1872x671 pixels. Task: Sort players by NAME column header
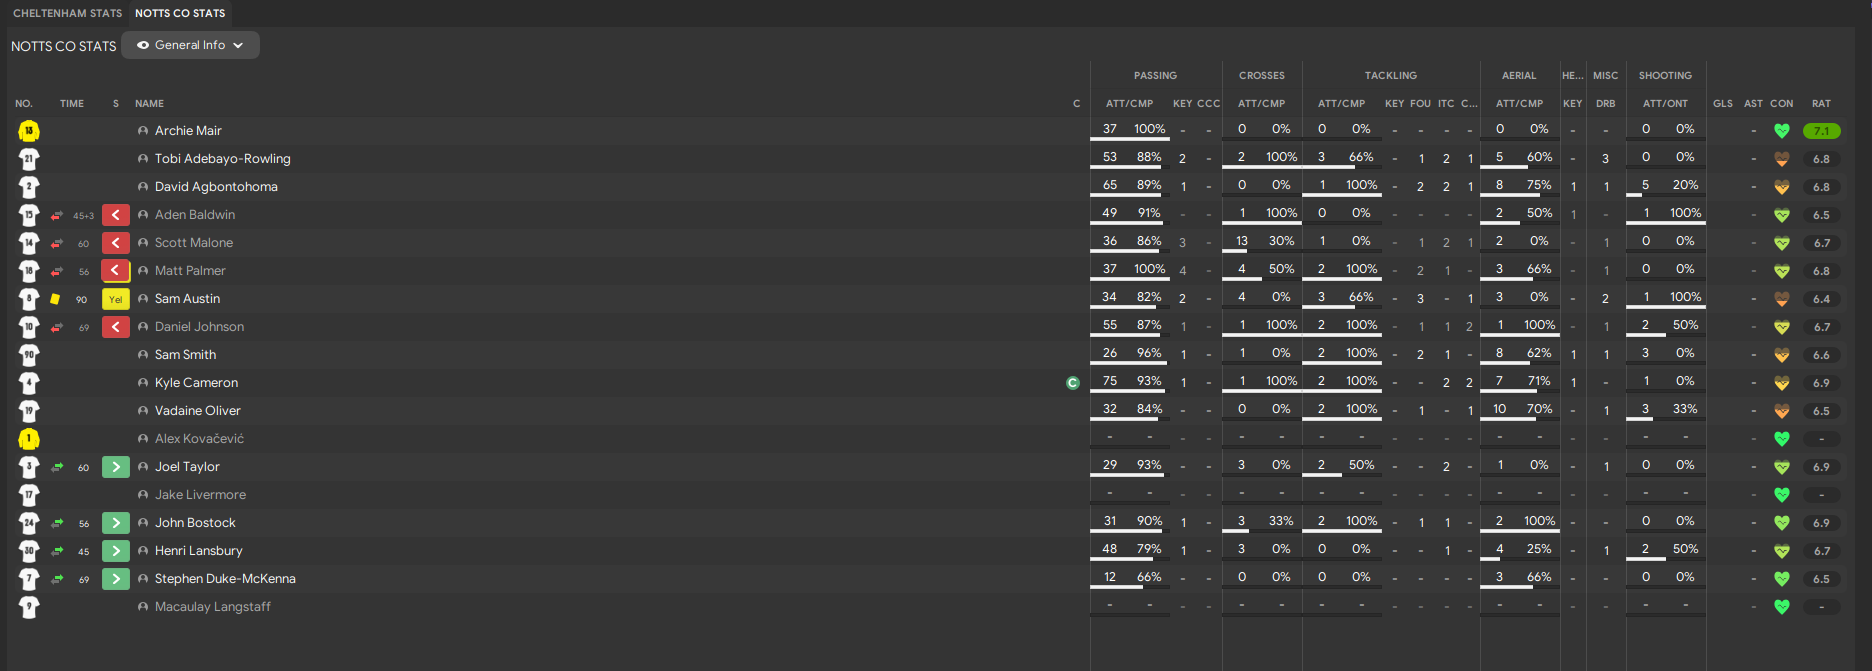149,104
